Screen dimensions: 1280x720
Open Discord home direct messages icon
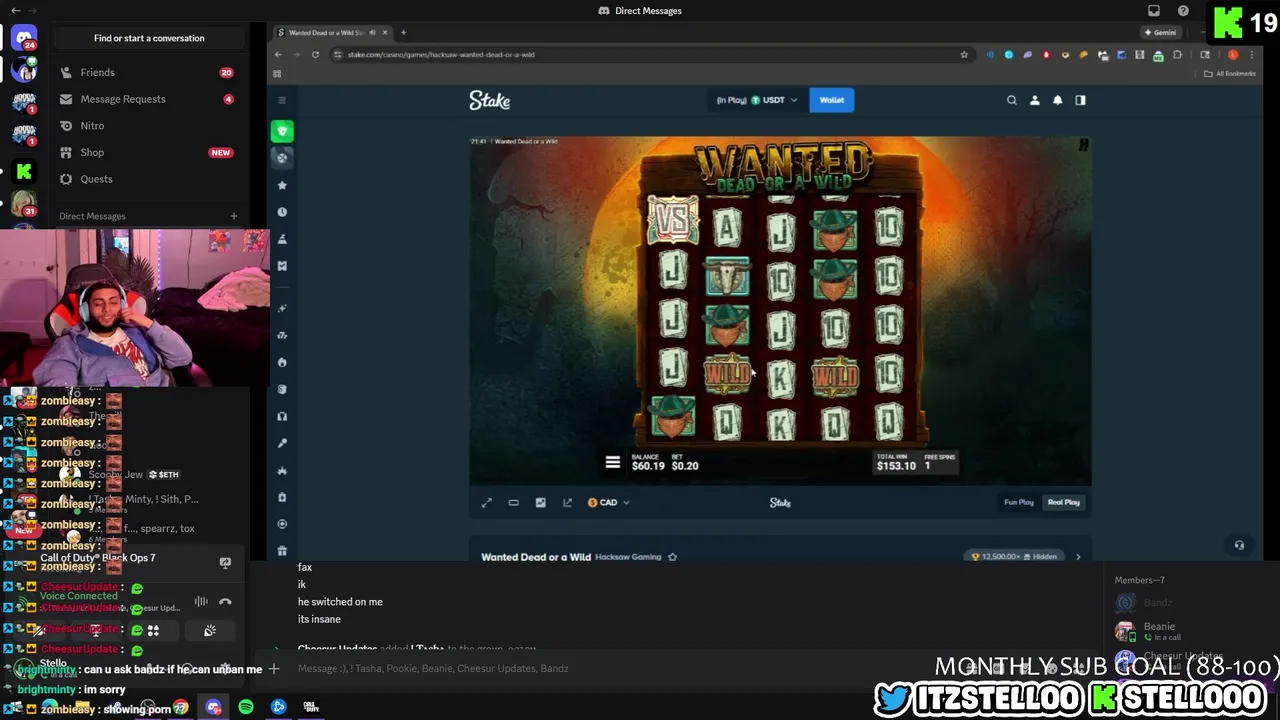[24, 38]
